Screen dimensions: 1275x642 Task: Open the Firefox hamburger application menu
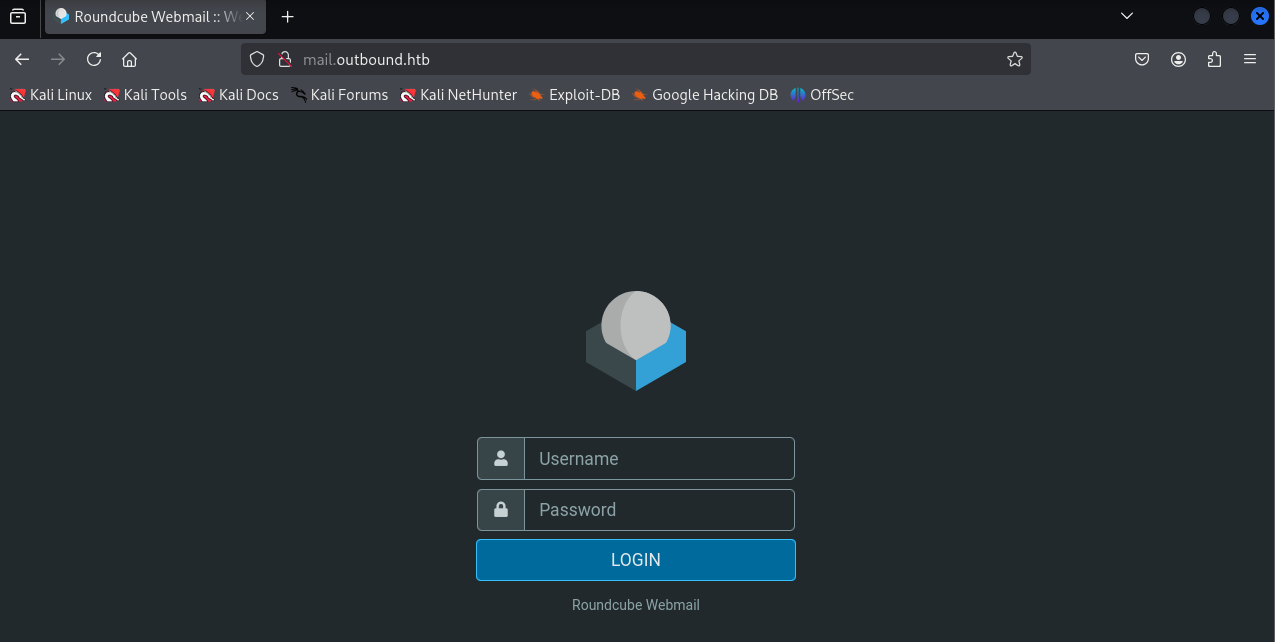pyautogui.click(x=1250, y=59)
